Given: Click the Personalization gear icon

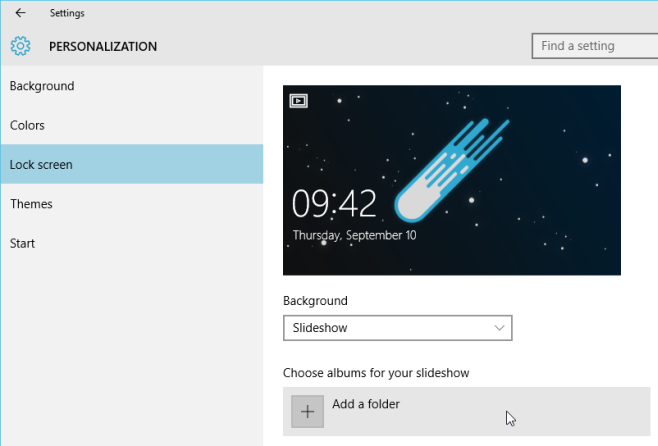Looking at the screenshot, I should [x=21, y=46].
